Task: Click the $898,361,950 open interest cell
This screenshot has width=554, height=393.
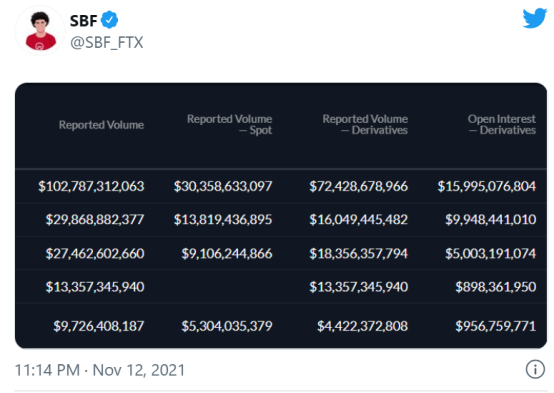Action: tap(496, 287)
